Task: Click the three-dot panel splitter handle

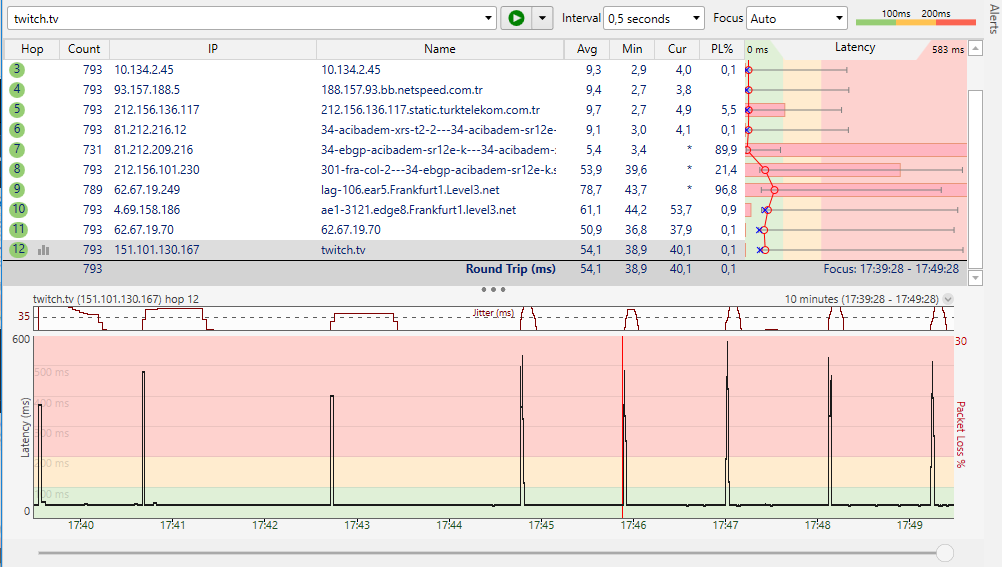Action: click(493, 289)
